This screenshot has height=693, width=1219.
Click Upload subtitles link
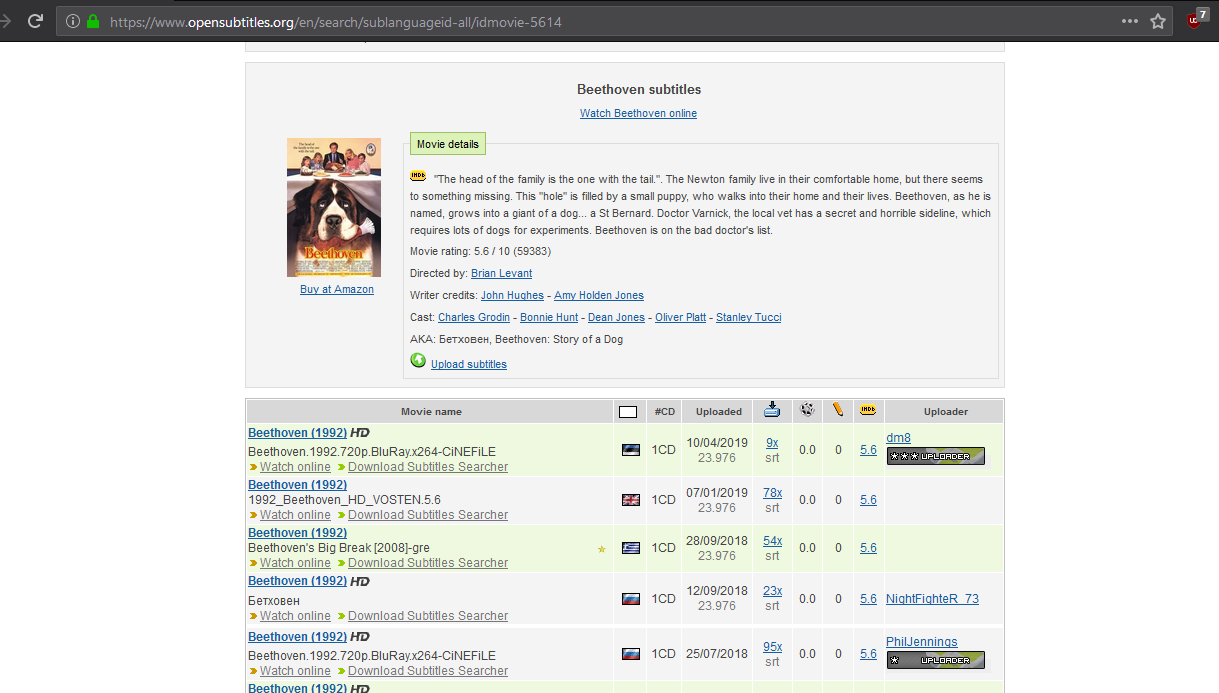point(468,364)
